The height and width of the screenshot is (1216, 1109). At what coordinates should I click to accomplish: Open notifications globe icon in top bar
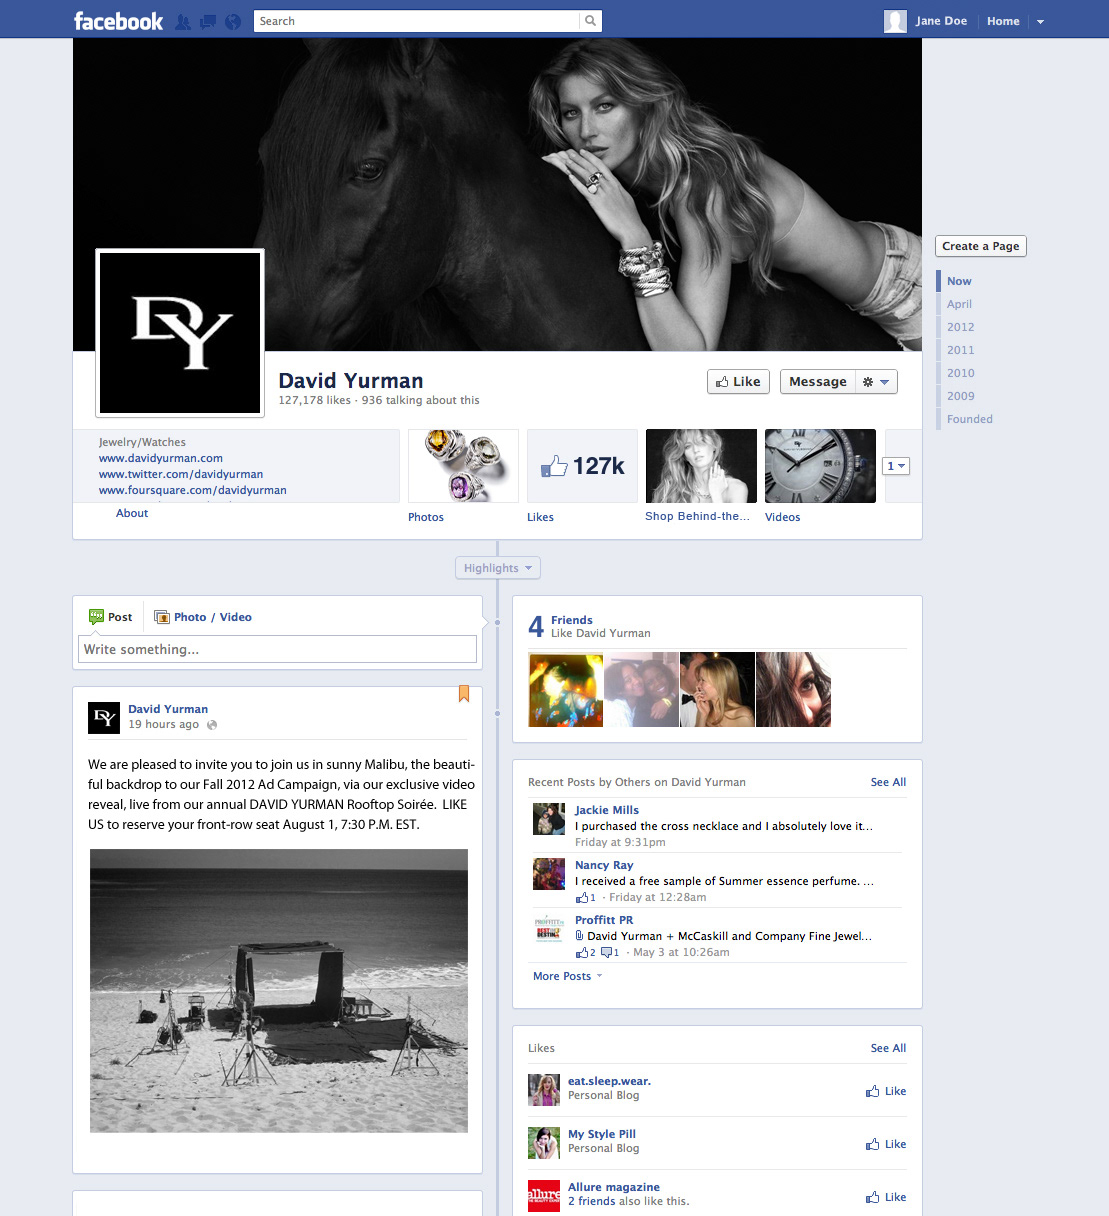233,21
